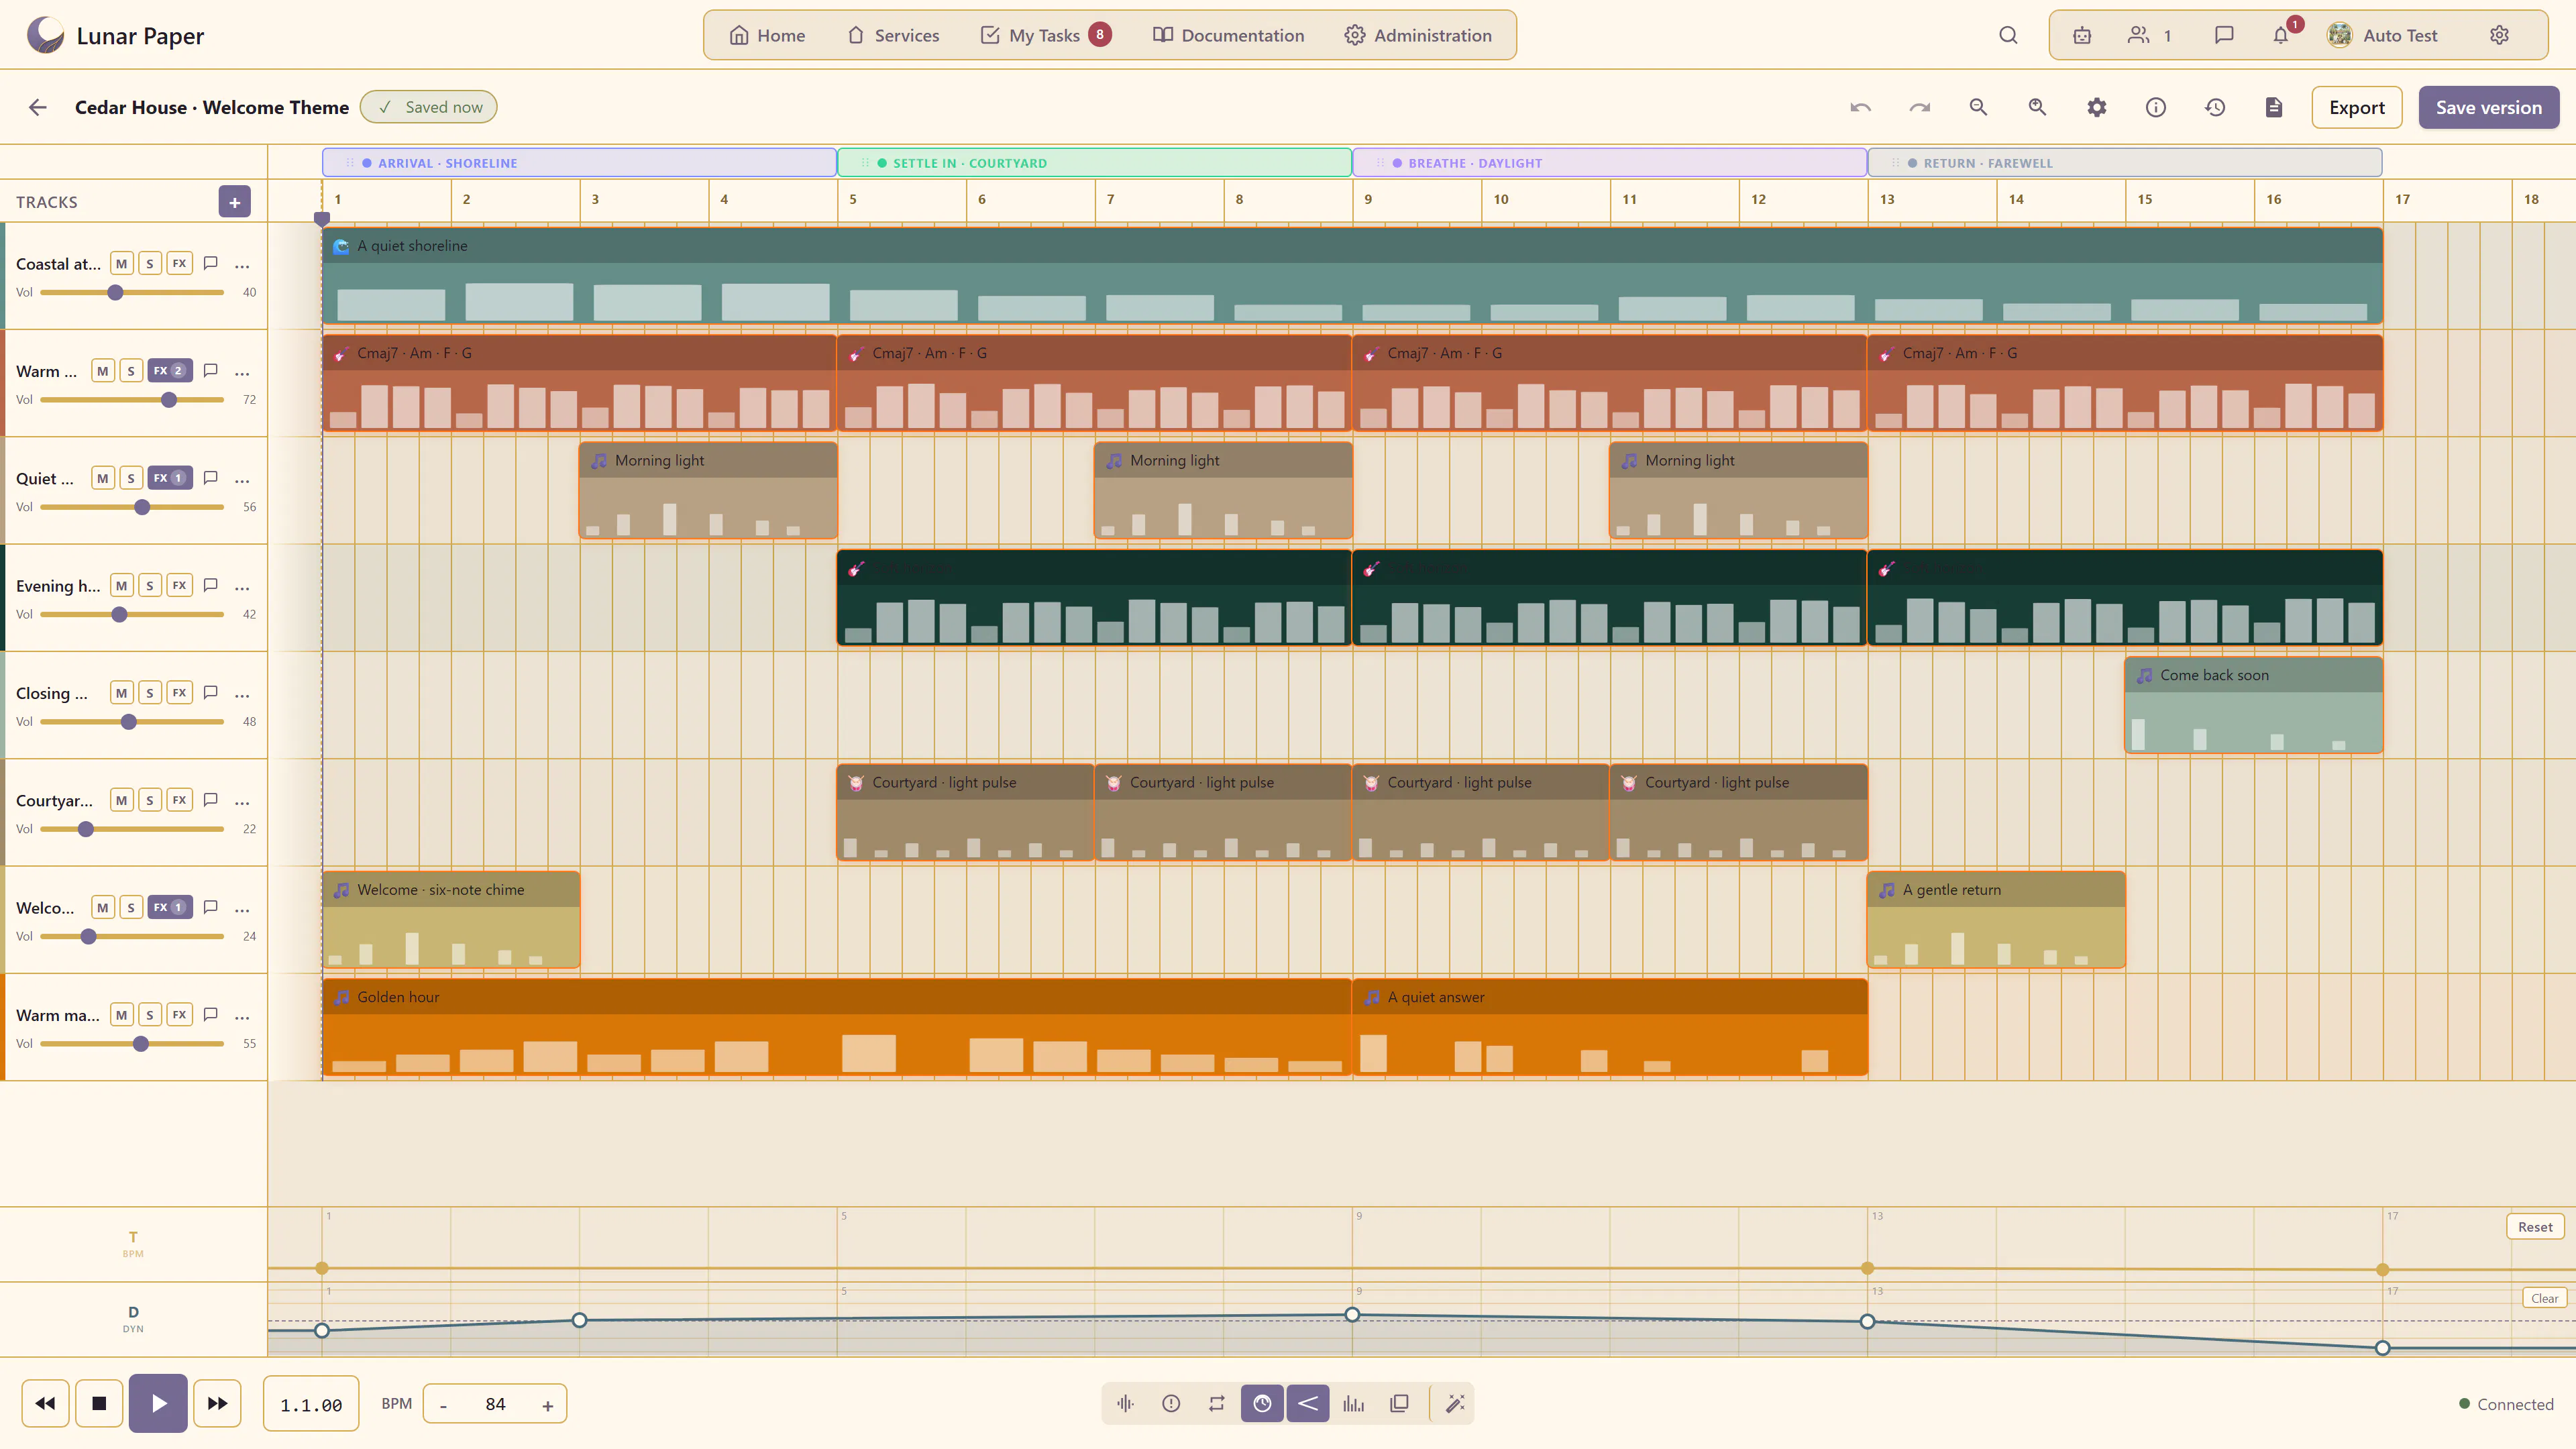Image resolution: width=2576 pixels, height=1449 pixels.
Task: Open project settings gear beside zoom icons
Action: click(x=2097, y=107)
